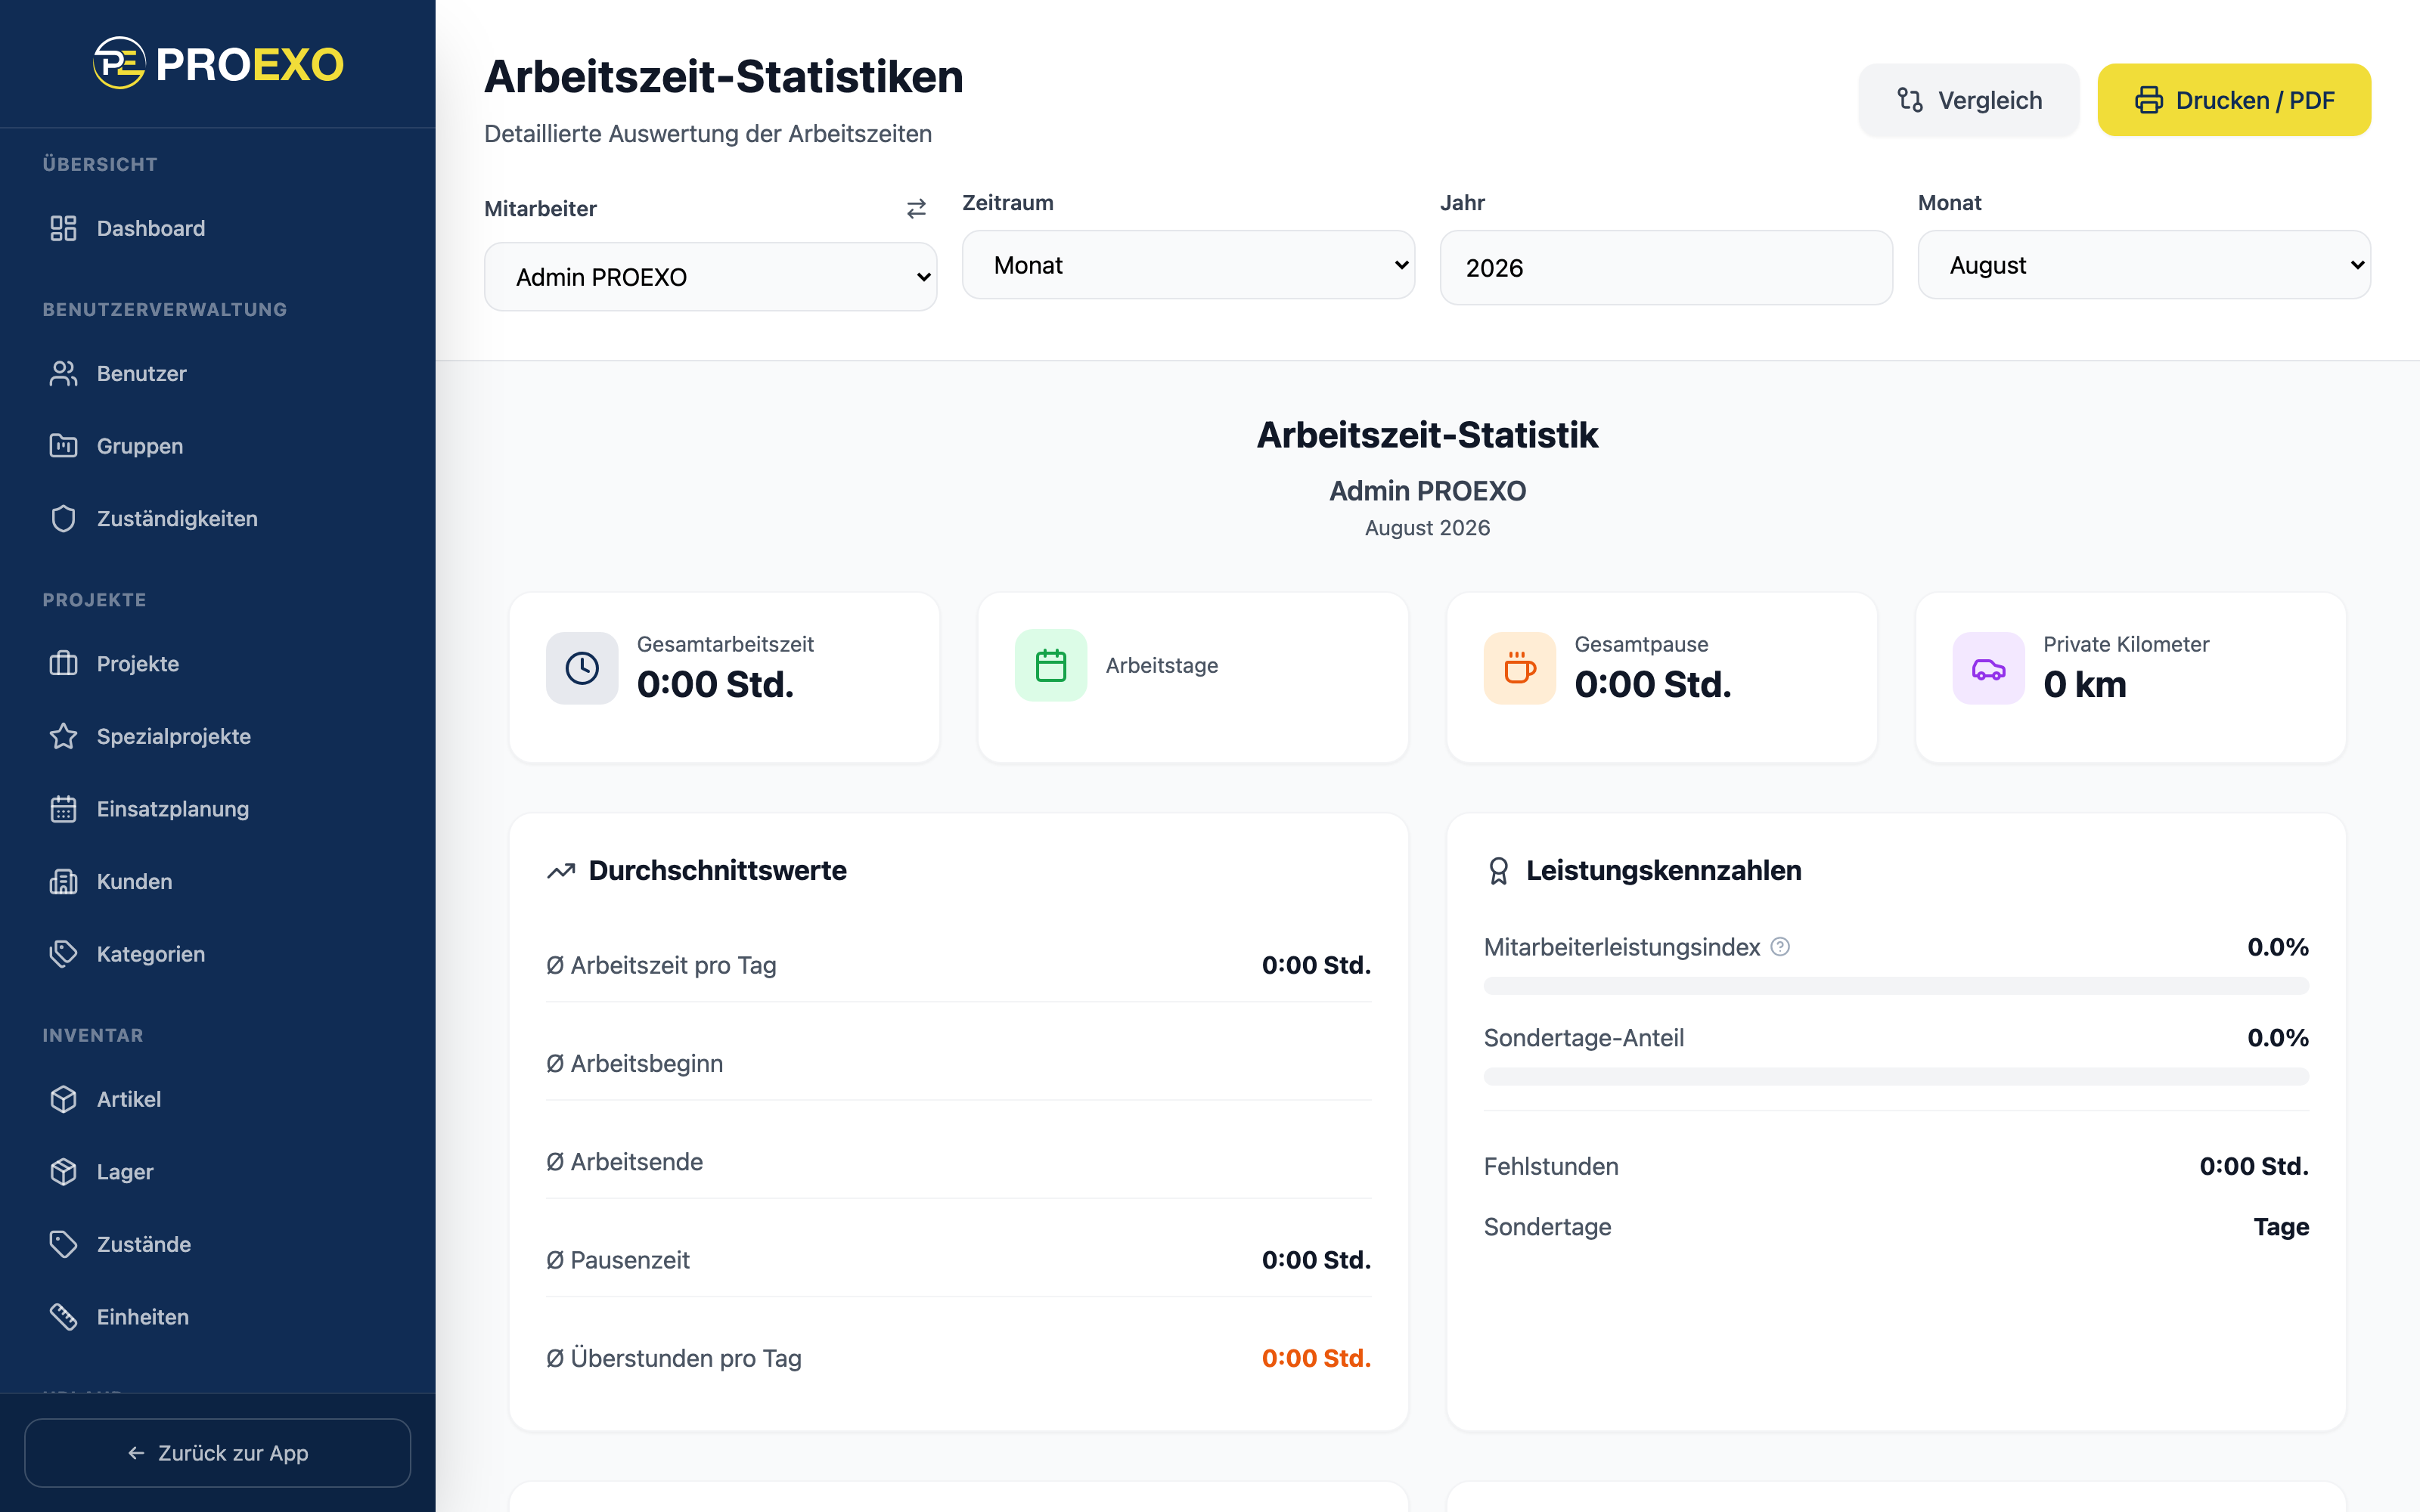Click the Zurück zur App button
Screen dimensions: 2420x1512
pyautogui.click(x=218, y=1453)
